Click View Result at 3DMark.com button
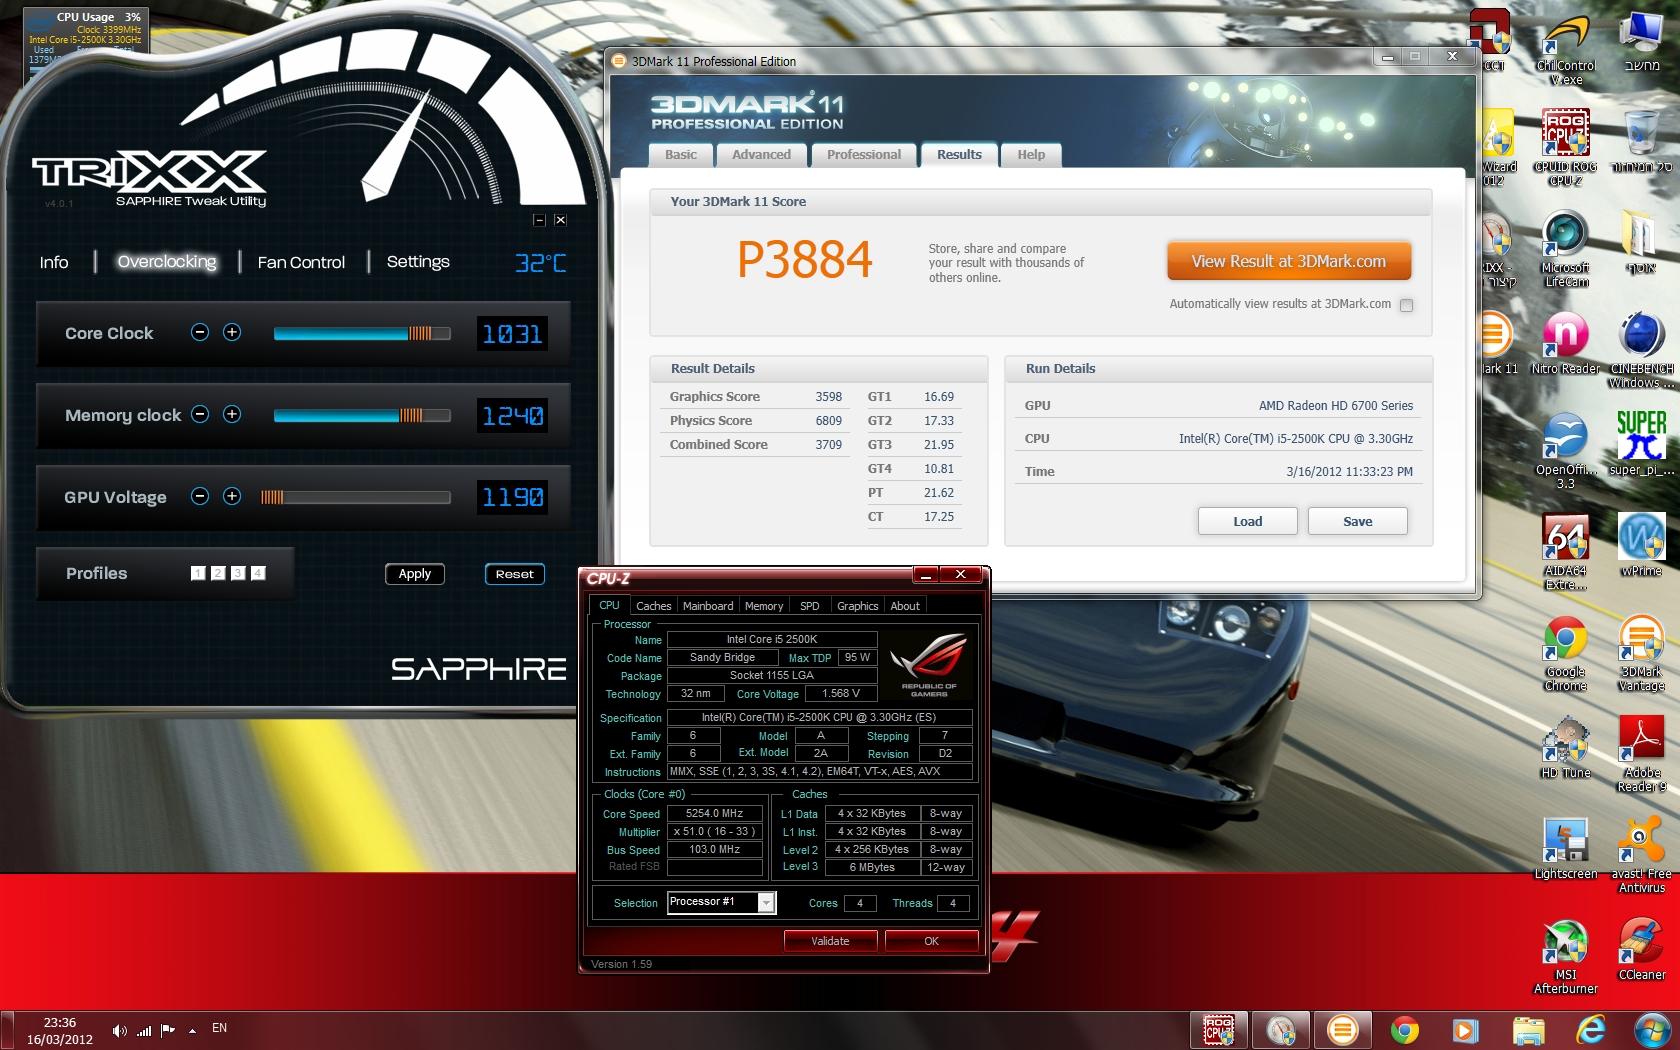1680x1050 pixels. click(x=1289, y=261)
